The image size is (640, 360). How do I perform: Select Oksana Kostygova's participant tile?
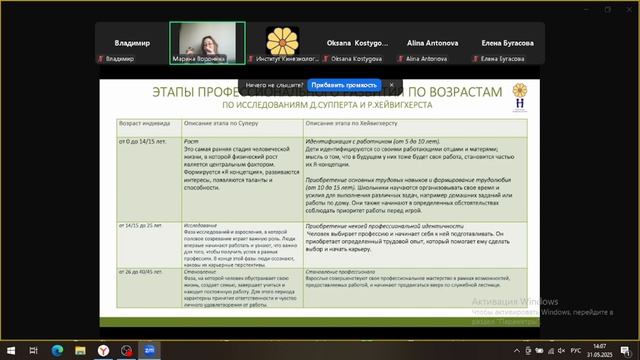coord(357,43)
